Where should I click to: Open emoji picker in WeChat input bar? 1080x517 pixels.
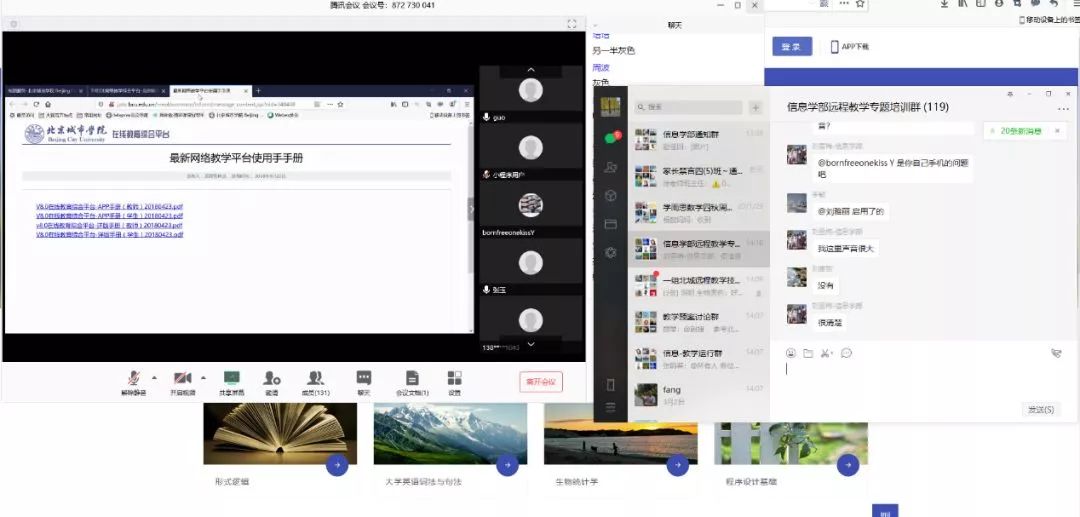pos(791,353)
